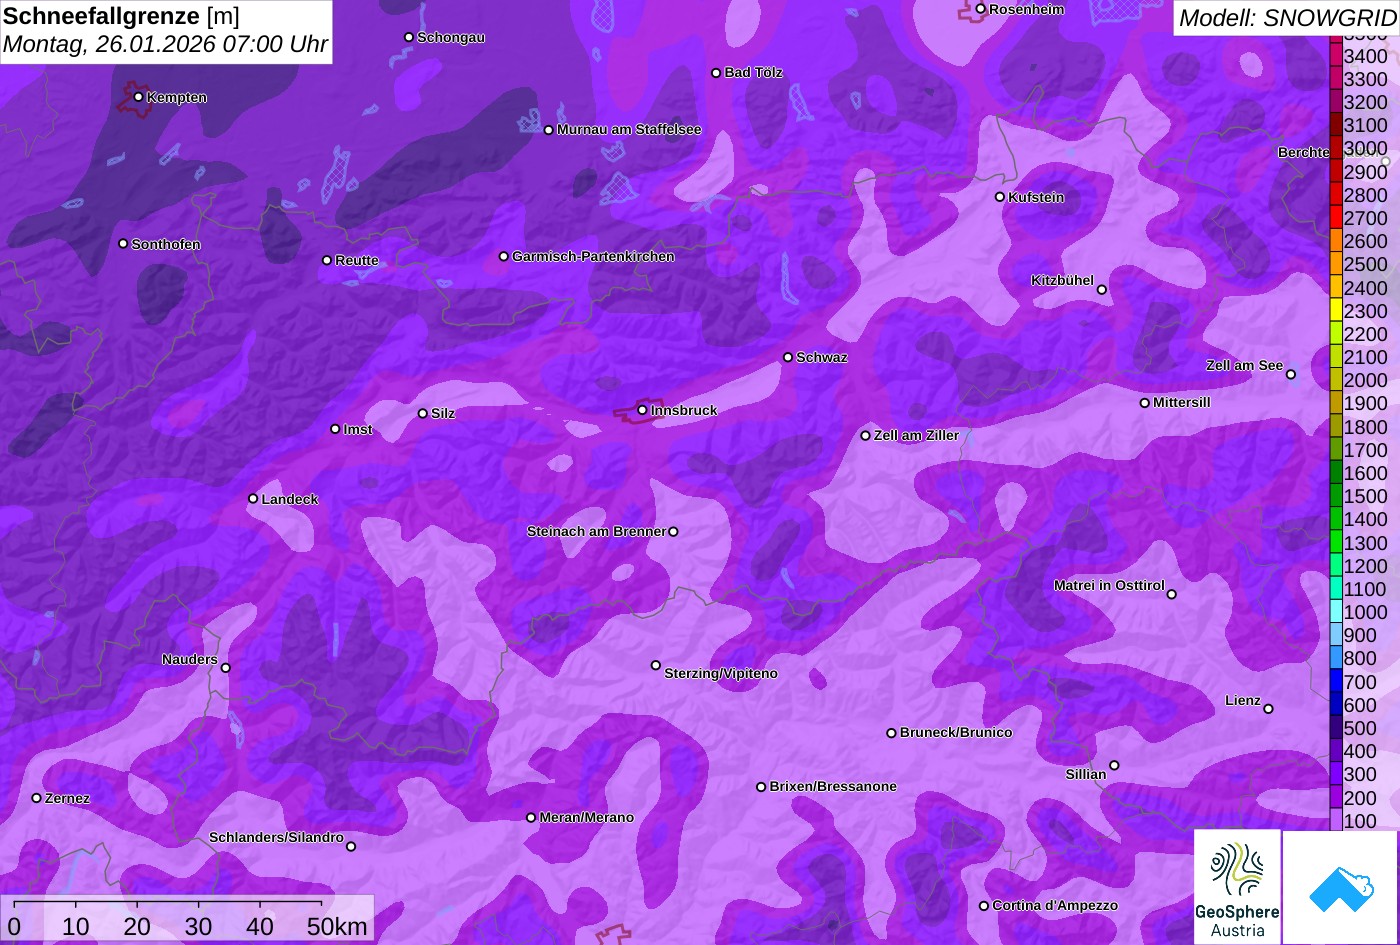Click the 2700 m red legend color
The image size is (1400, 945).
tap(1336, 218)
